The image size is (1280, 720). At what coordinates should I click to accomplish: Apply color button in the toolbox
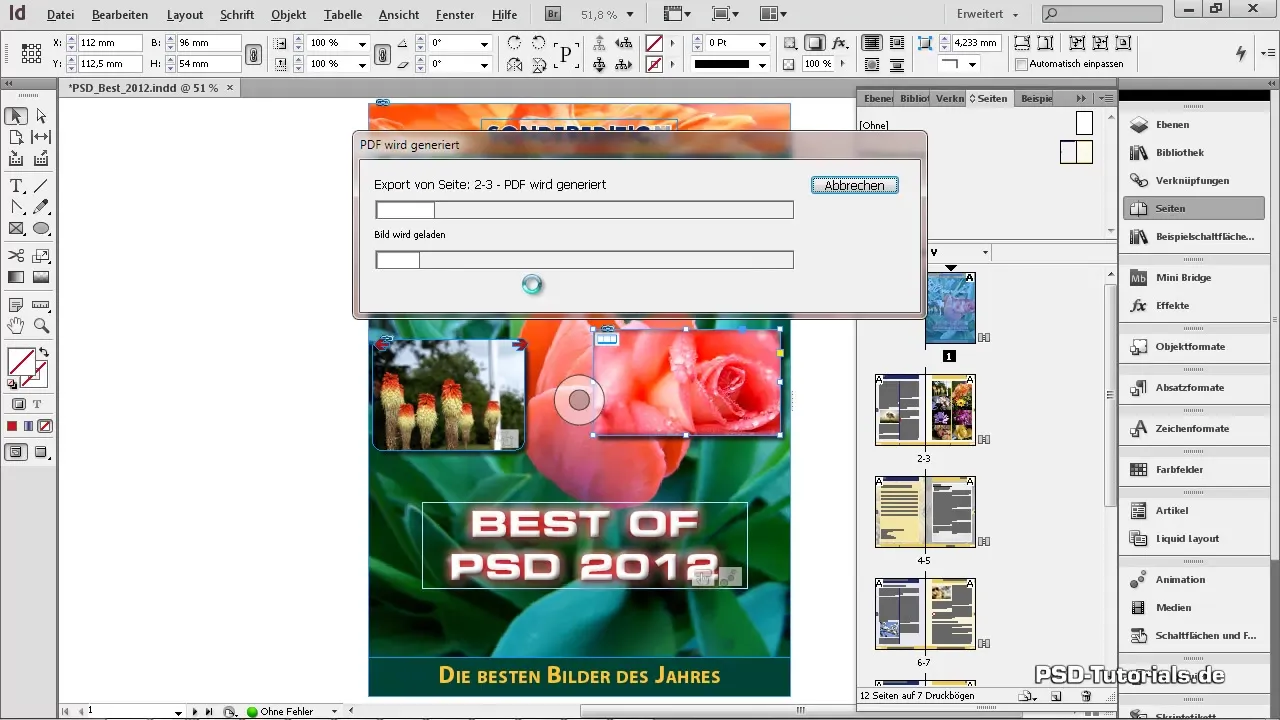(12, 426)
